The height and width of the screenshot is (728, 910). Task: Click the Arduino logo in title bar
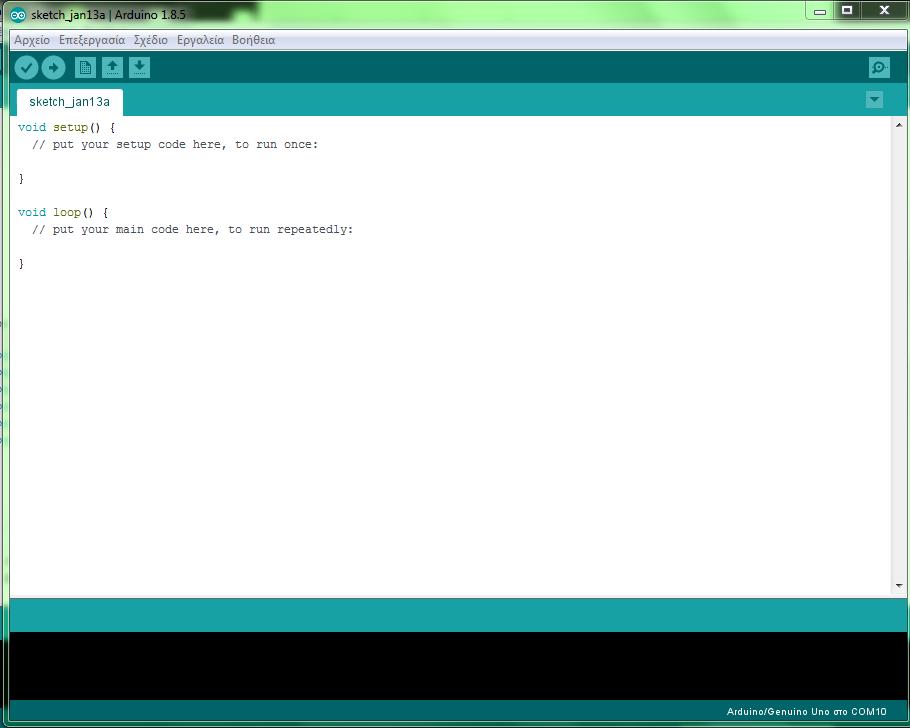tap(18, 15)
